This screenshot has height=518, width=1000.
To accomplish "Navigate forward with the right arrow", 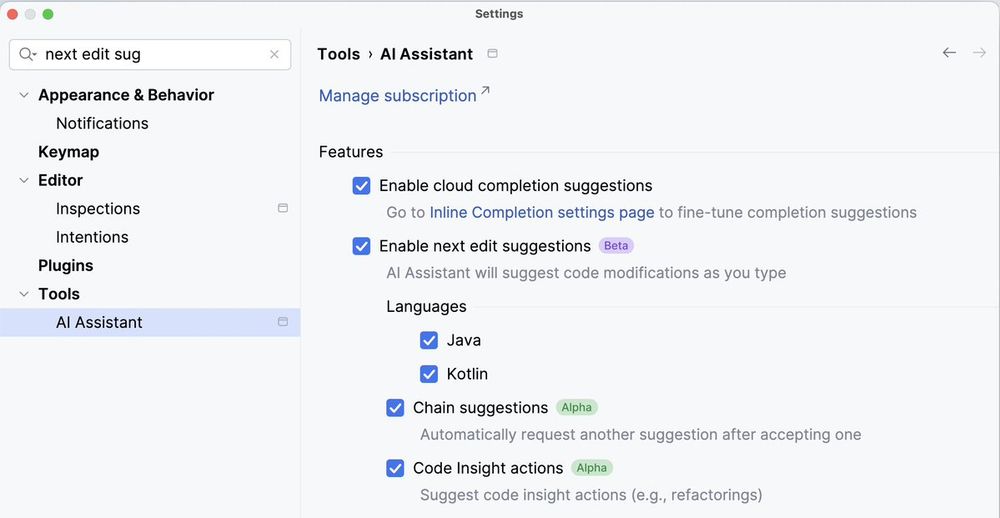I will (979, 53).
